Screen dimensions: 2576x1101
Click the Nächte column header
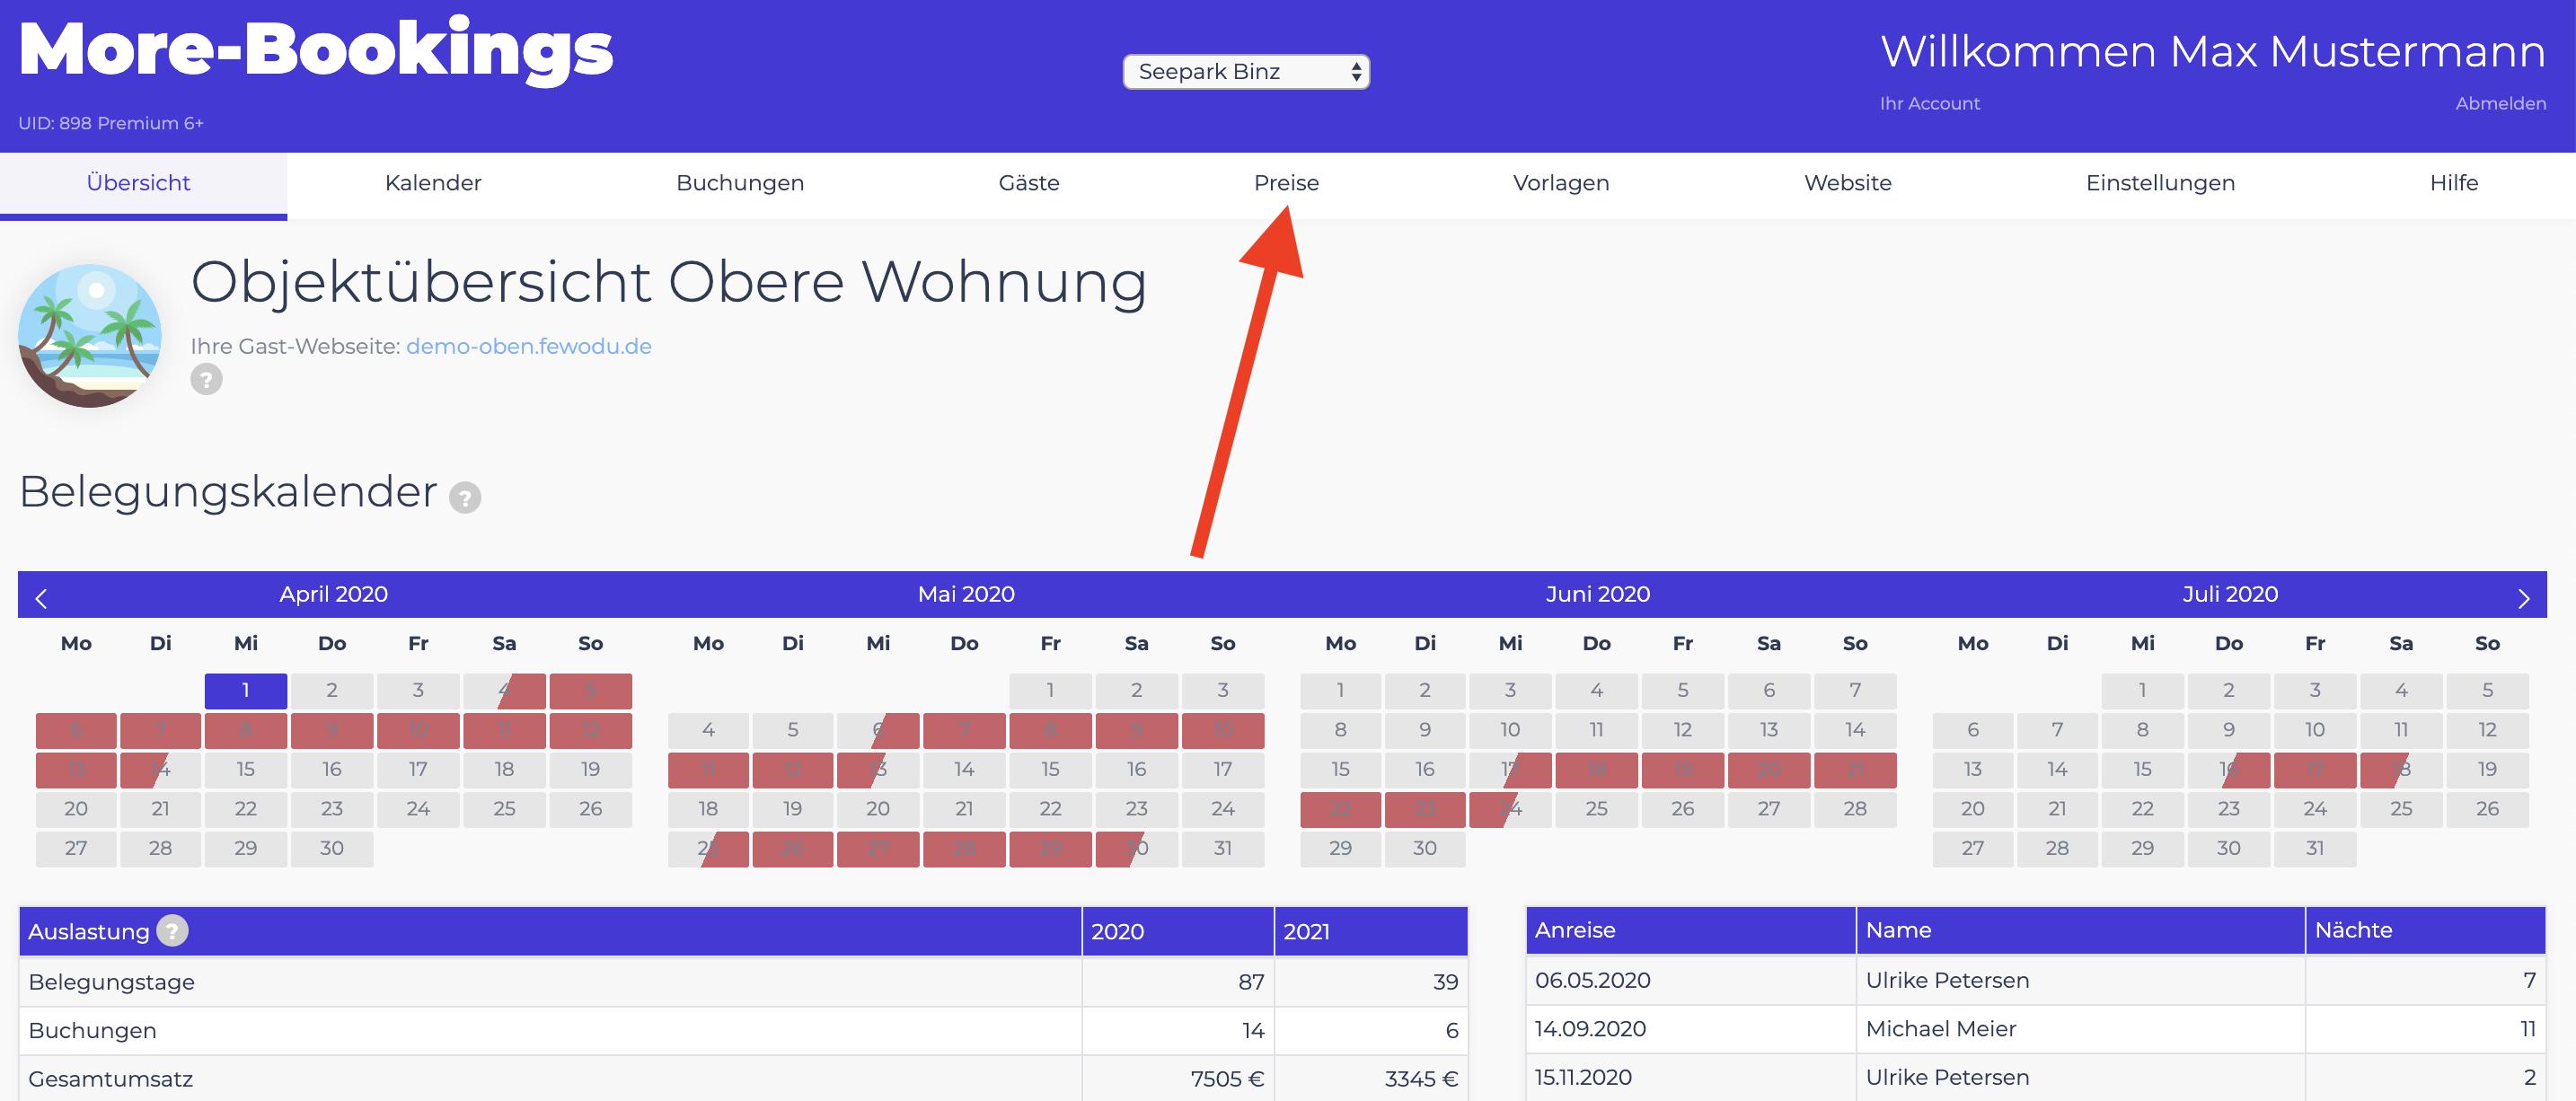(x=2425, y=930)
